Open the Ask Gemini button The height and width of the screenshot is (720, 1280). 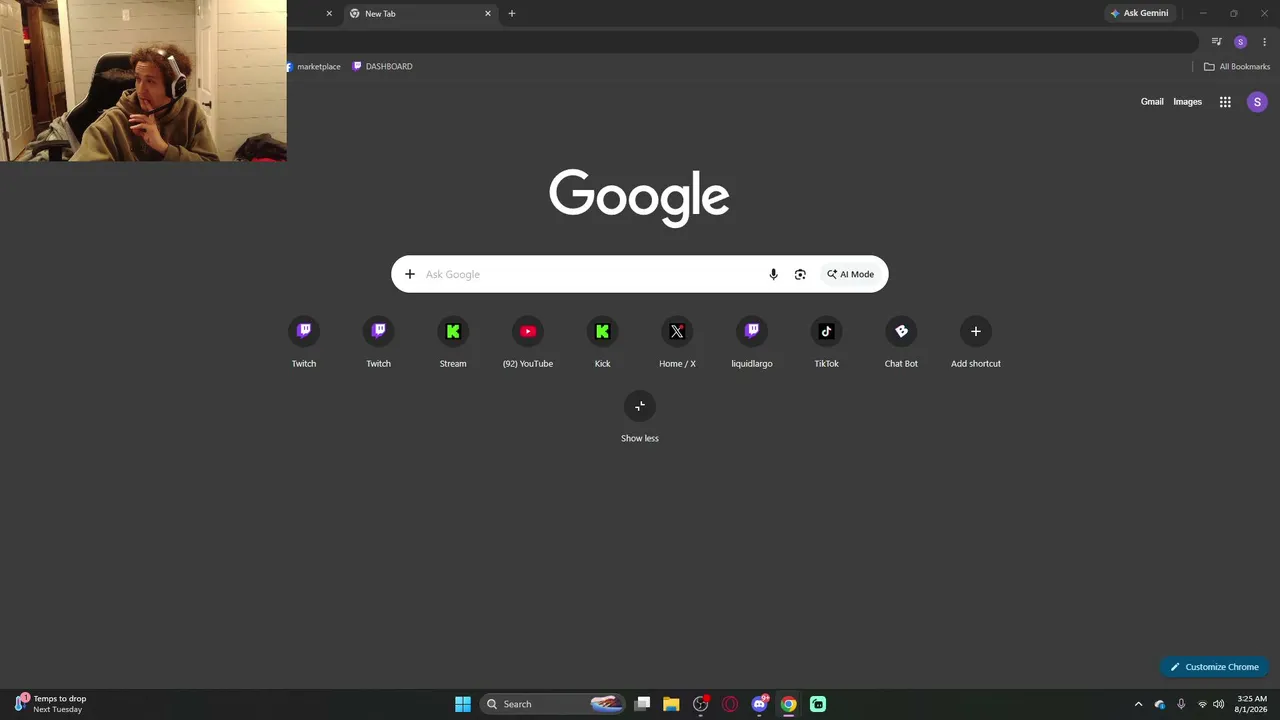click(1139, 13)
